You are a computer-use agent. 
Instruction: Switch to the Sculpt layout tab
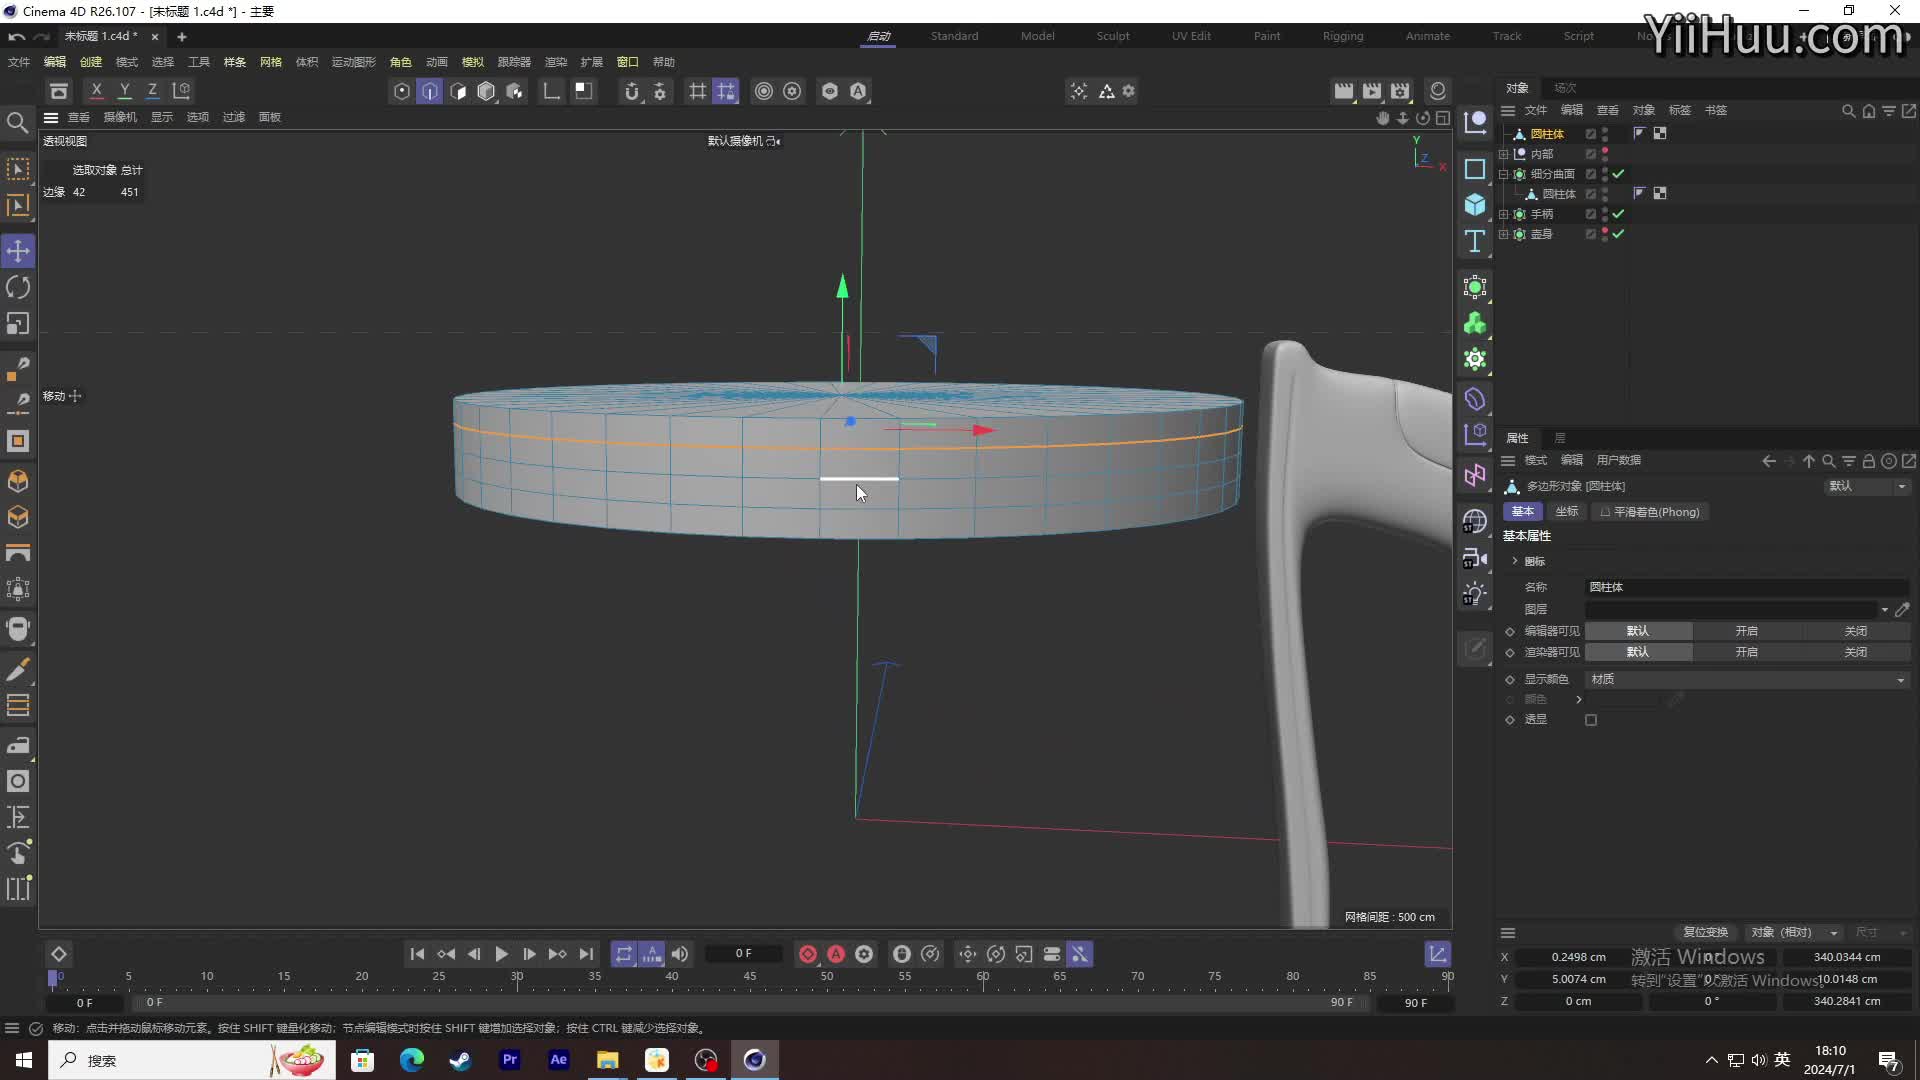[1113, 36]
